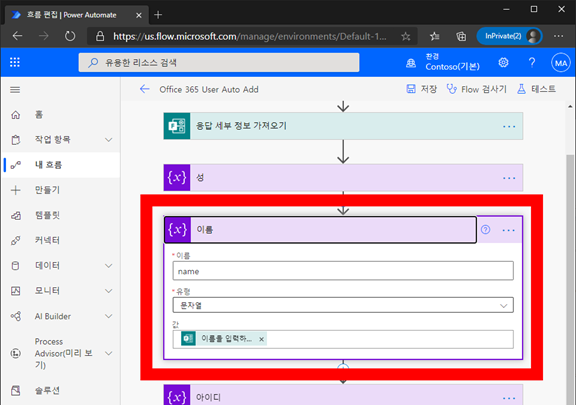Screen dimensions: 576x405
Task: Click the environment Contoso icon
Action: [x=411, y=63]
